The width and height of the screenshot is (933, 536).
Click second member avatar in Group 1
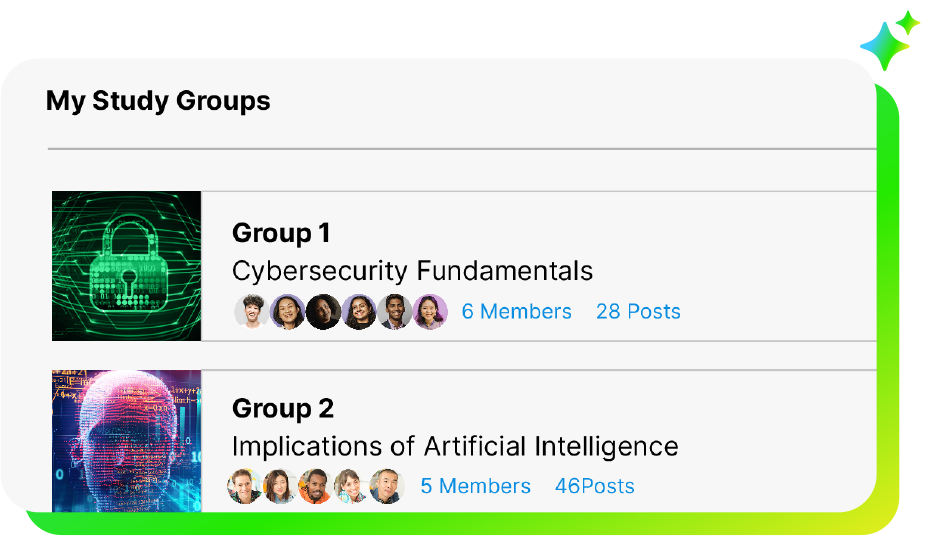pos(287,312)
